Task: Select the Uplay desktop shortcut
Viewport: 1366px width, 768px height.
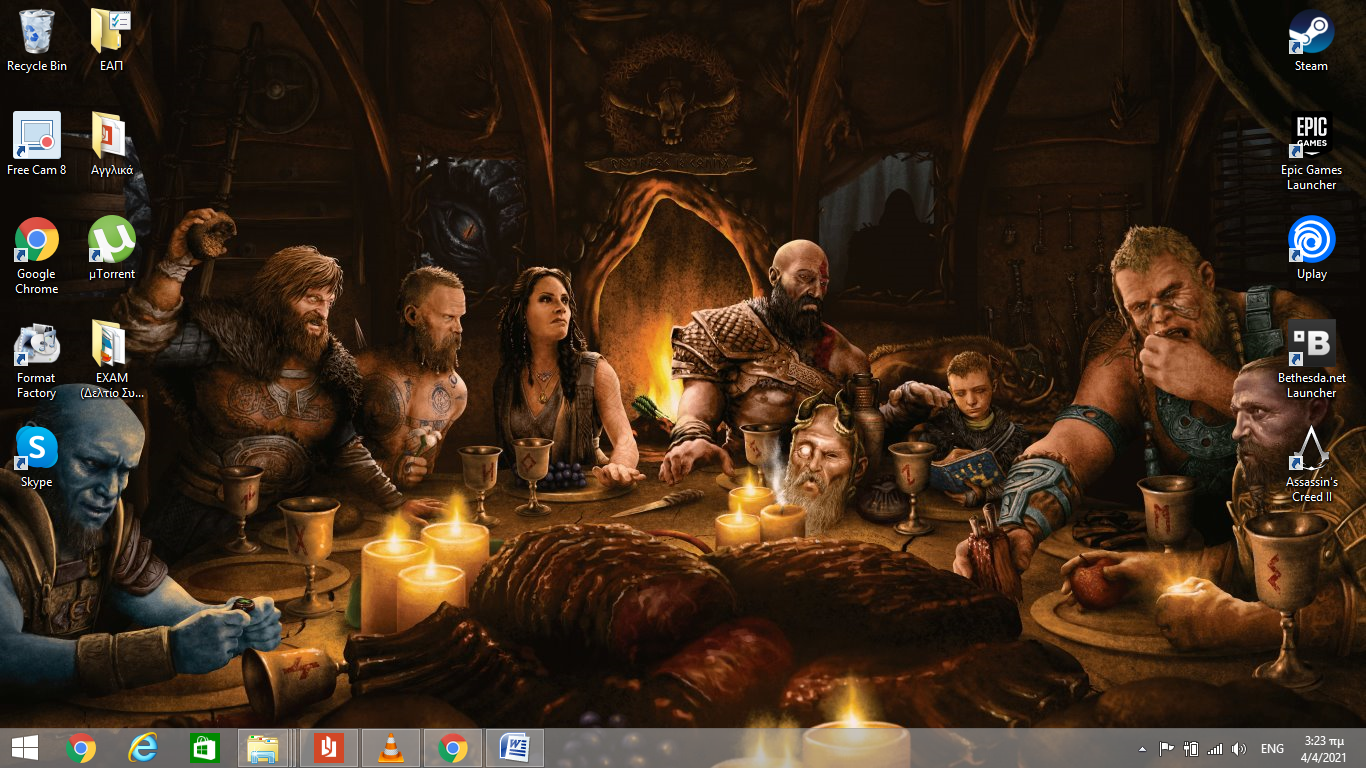Action: pos(1311,248)
